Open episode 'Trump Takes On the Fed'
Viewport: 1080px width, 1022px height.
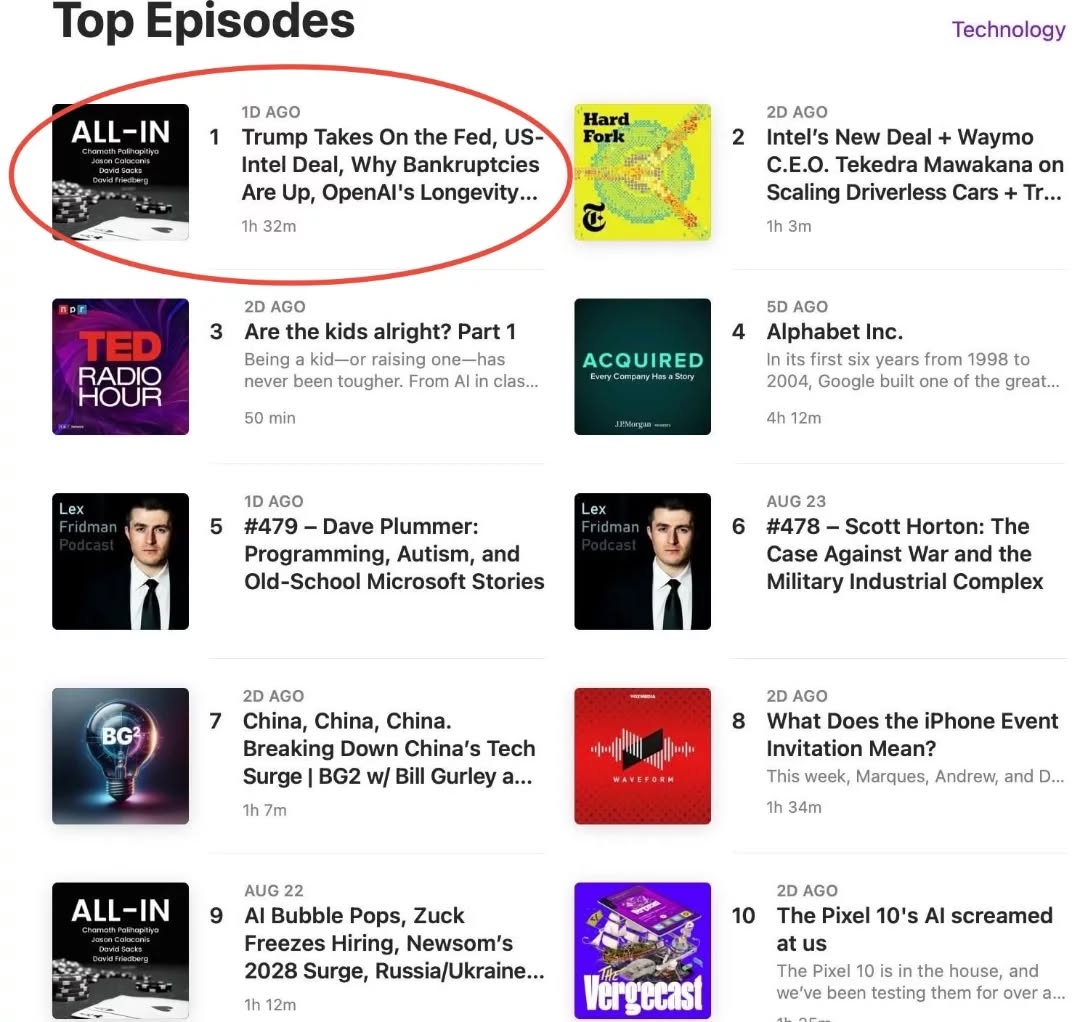(393, 165)
